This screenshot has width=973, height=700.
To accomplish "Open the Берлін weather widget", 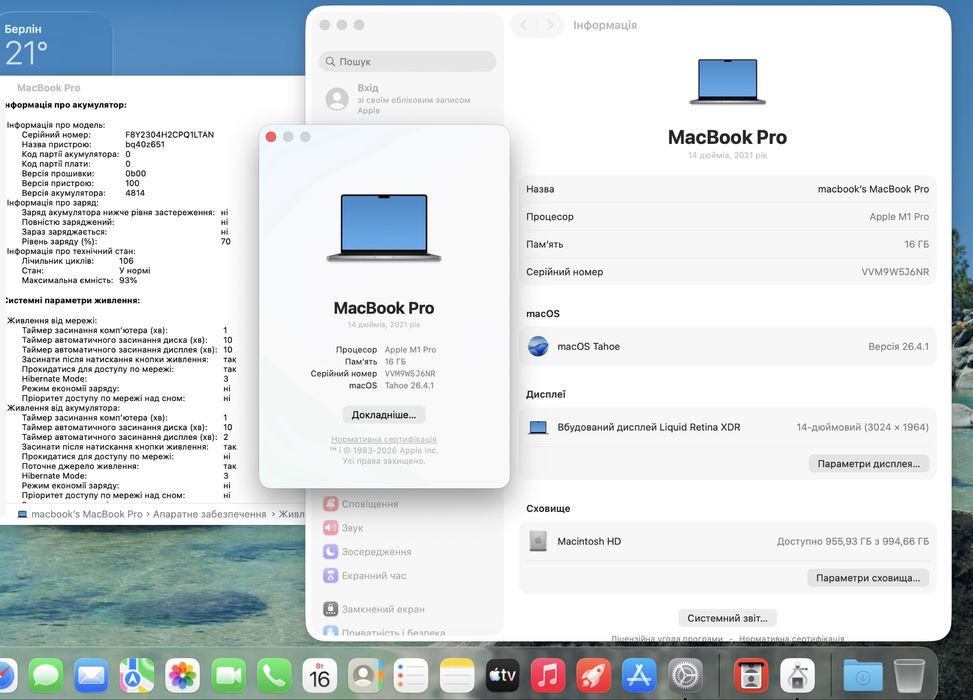I will click(56, 43).
